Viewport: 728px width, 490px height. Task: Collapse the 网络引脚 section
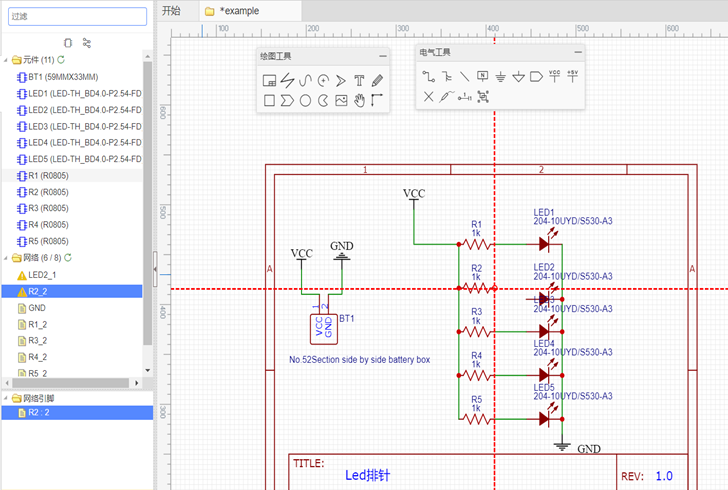coord(5,397)
